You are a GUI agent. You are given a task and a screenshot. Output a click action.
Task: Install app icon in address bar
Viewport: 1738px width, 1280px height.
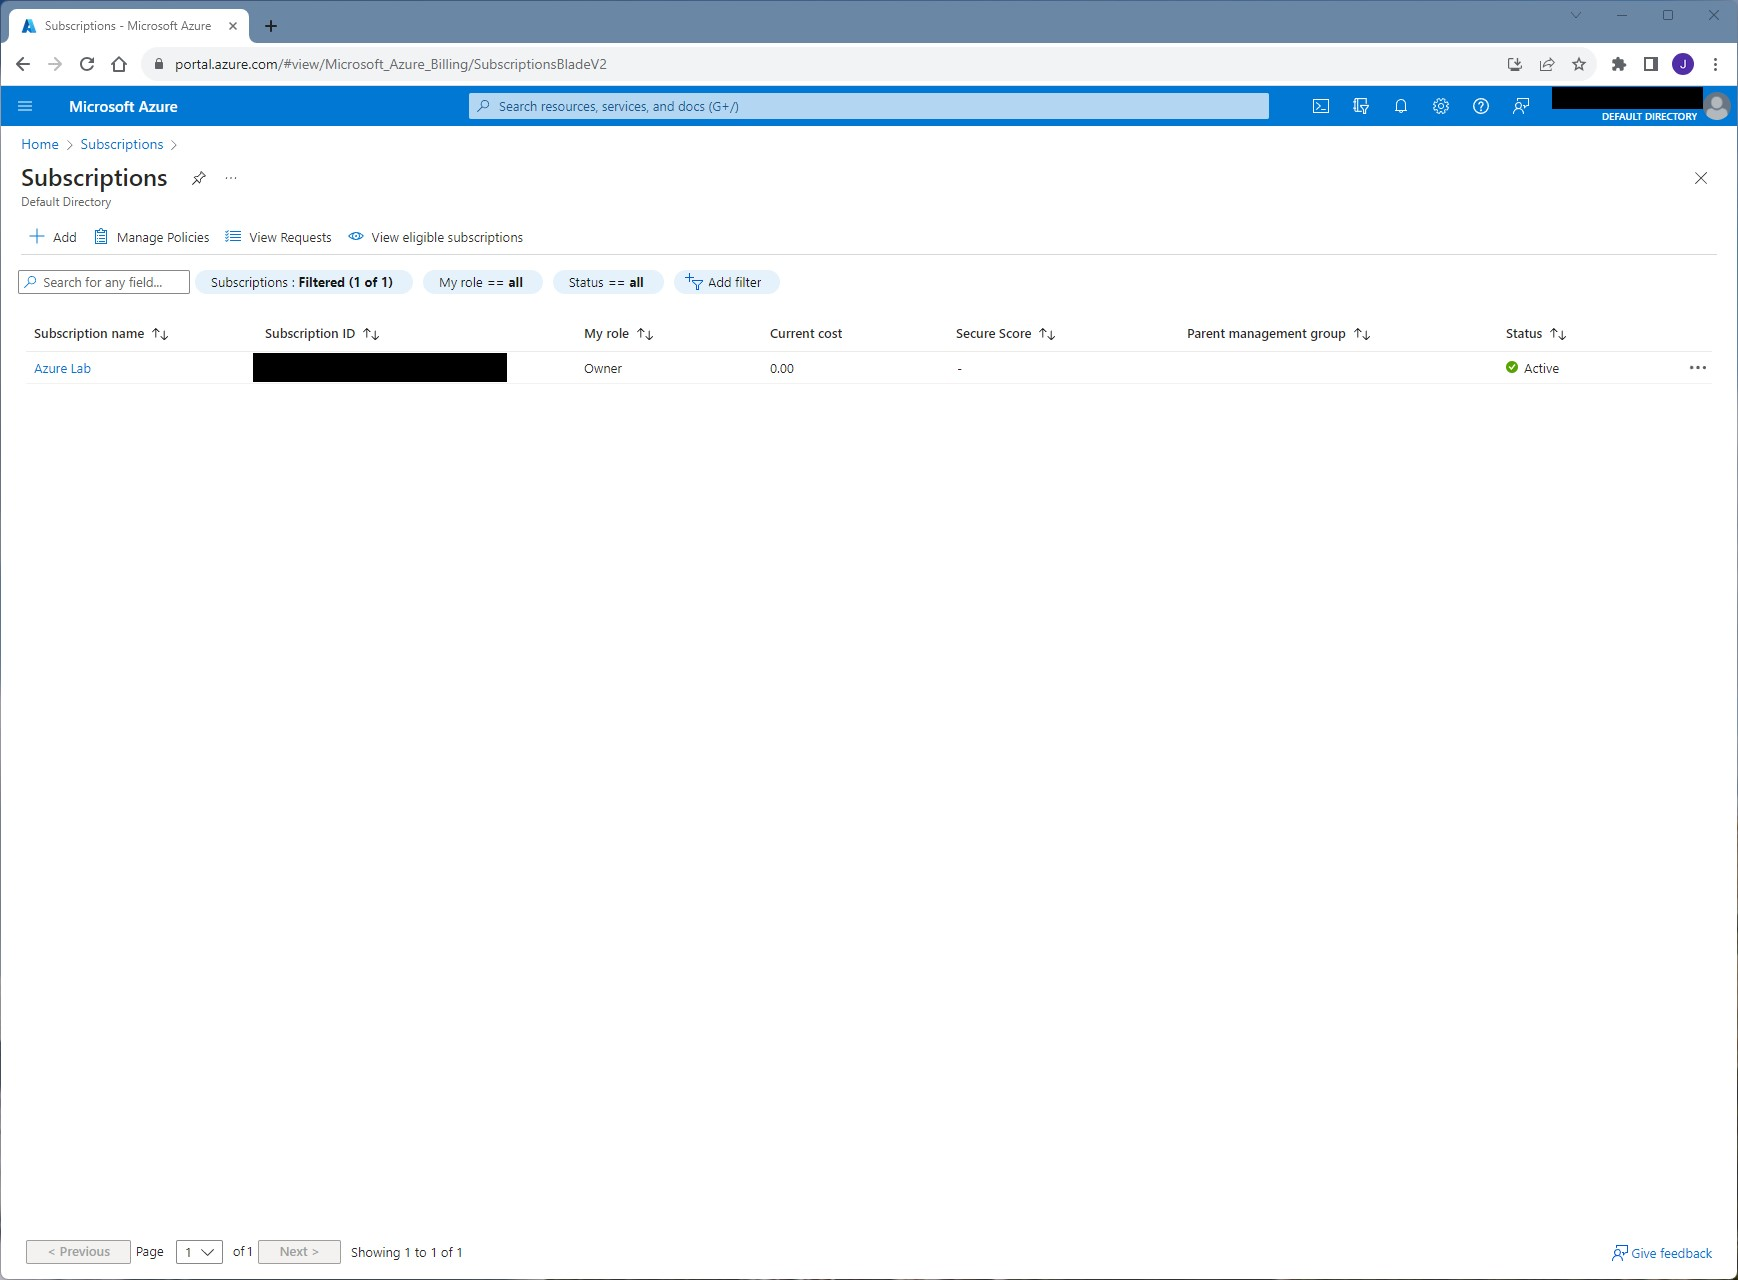(x=1515, y=64)
